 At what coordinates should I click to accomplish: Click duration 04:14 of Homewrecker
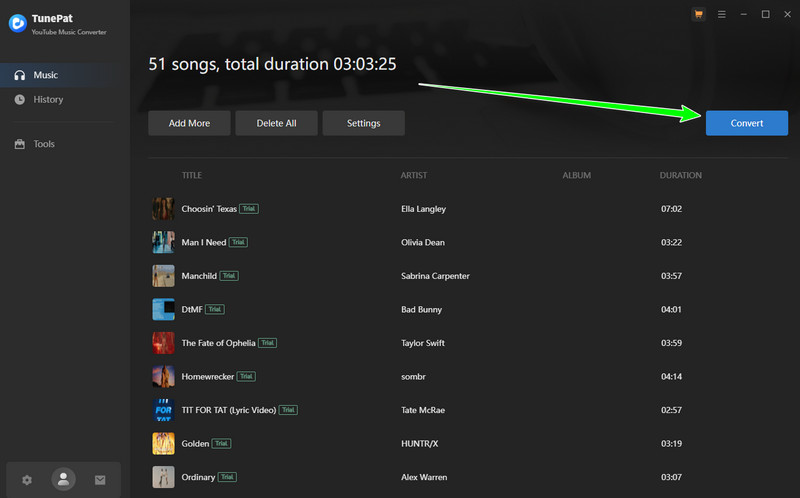(671, 377)
